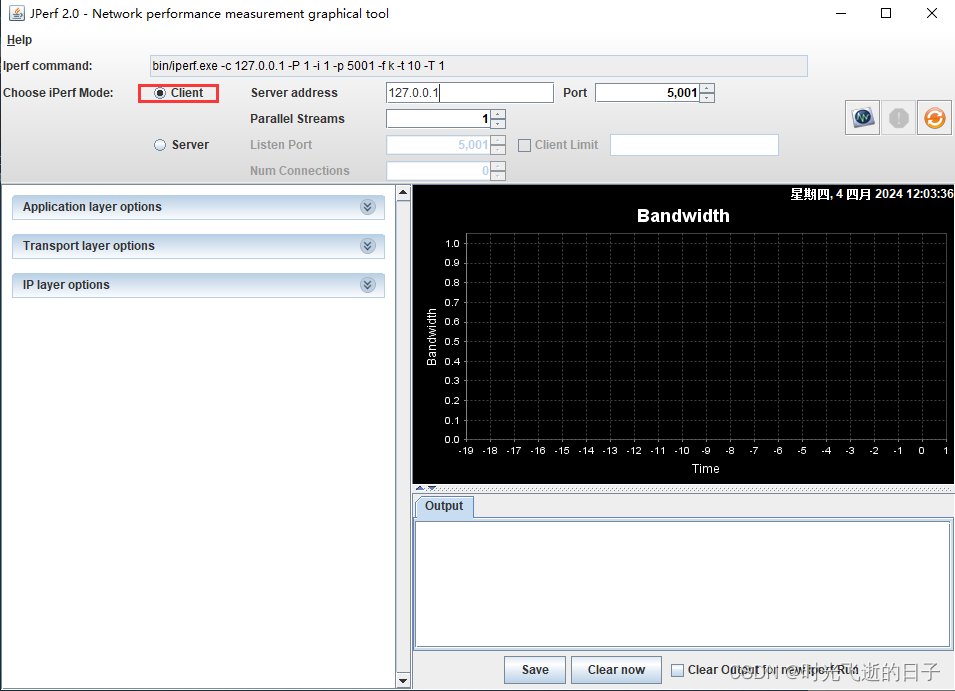The height and width of the screenshot is (691, 955).
Task: Click the Time axis label
Action: 705,469
